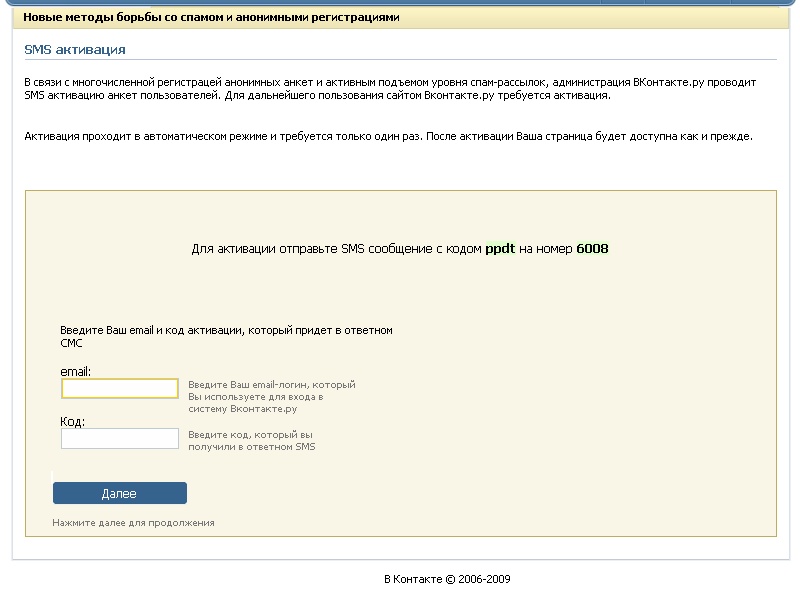Click the 'Код:' label

pos(72,421)
